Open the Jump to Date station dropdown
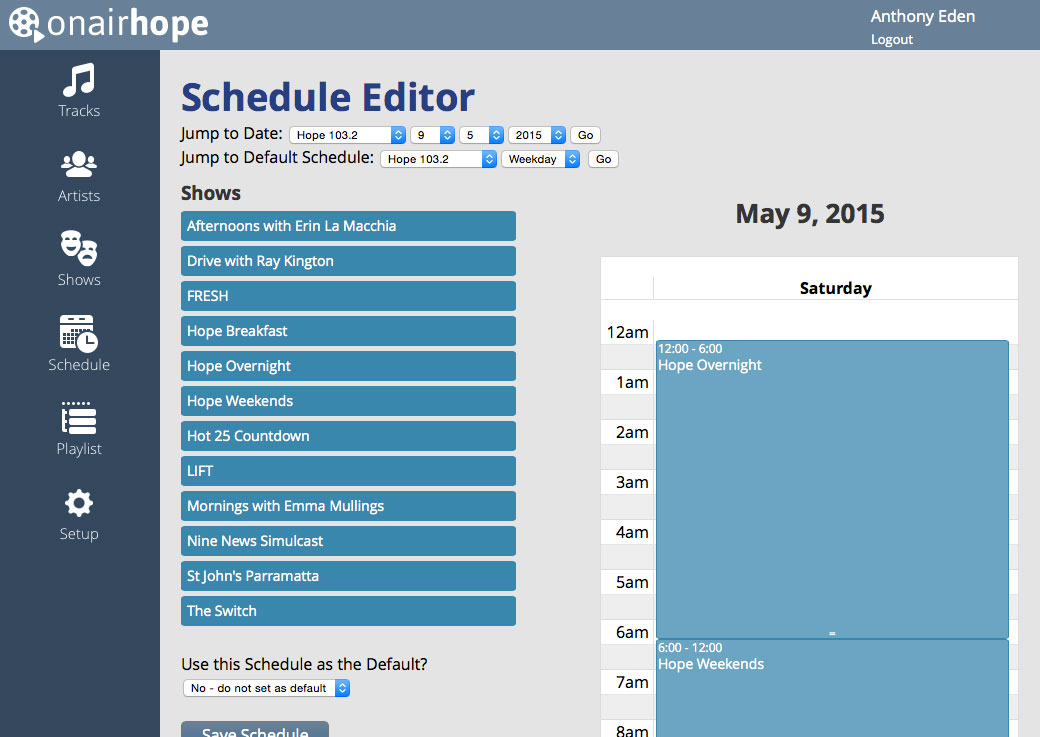The image size is (1040, 737). [x=348, y=135]
